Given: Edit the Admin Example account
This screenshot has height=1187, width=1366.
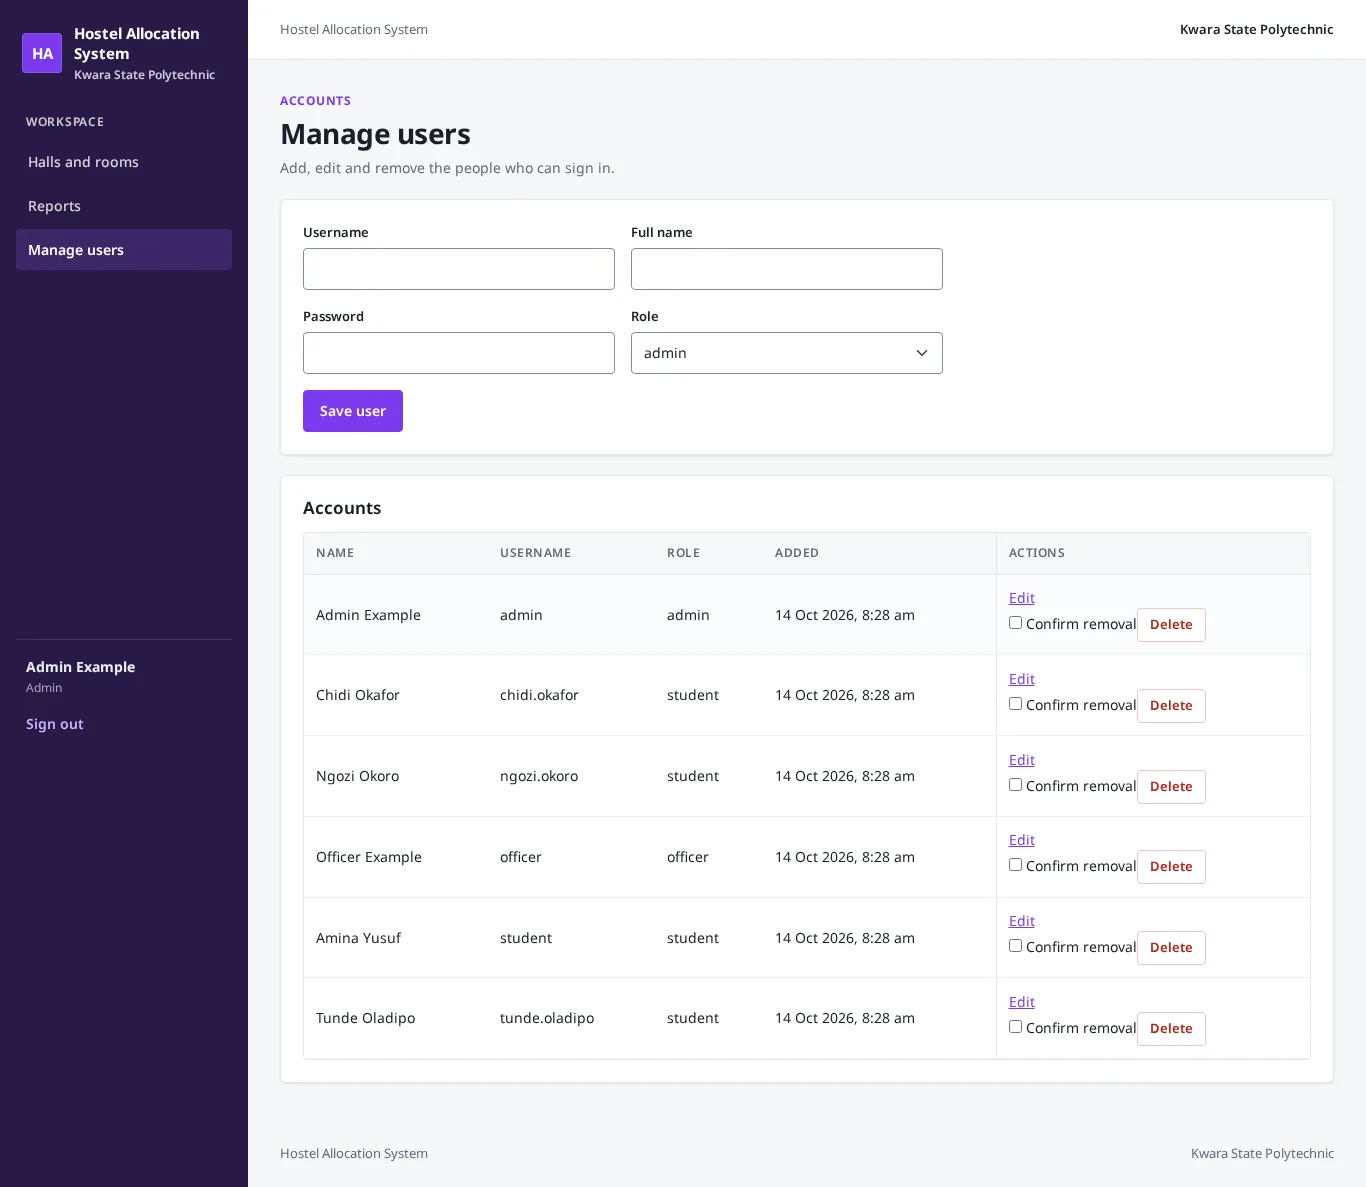Looking at the screenshot, I should pos(1022,598).
